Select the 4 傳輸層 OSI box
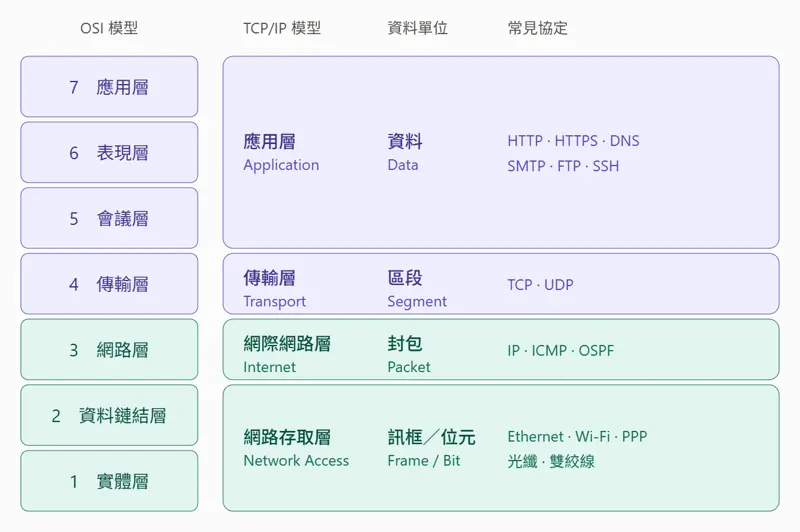The height and width of the screenshot is (532, 800). pyautogui.click(x=109, y=284)
